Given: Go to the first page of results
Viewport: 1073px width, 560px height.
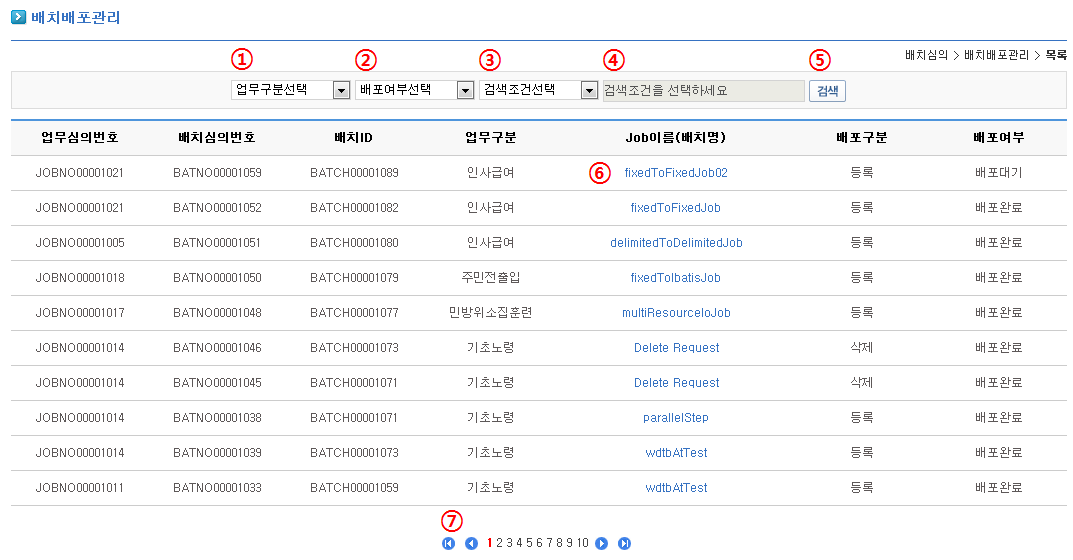Looking at the screenshot, I should (x=448, y=543).
